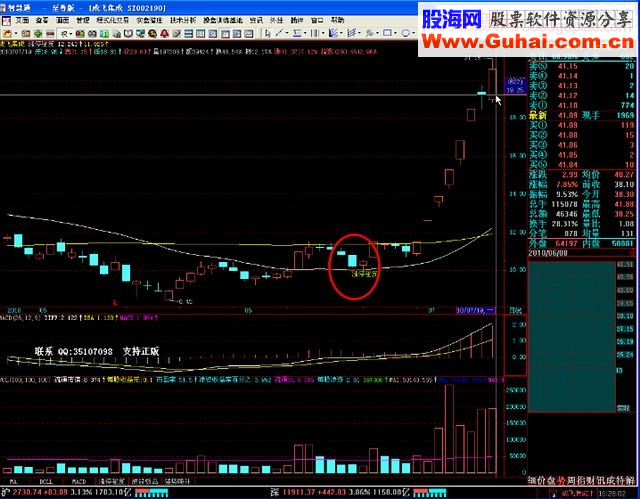640x499 pixels.
Task: Open the dropdown arrow beside the home icon
Action: click(x=16, y=33)
